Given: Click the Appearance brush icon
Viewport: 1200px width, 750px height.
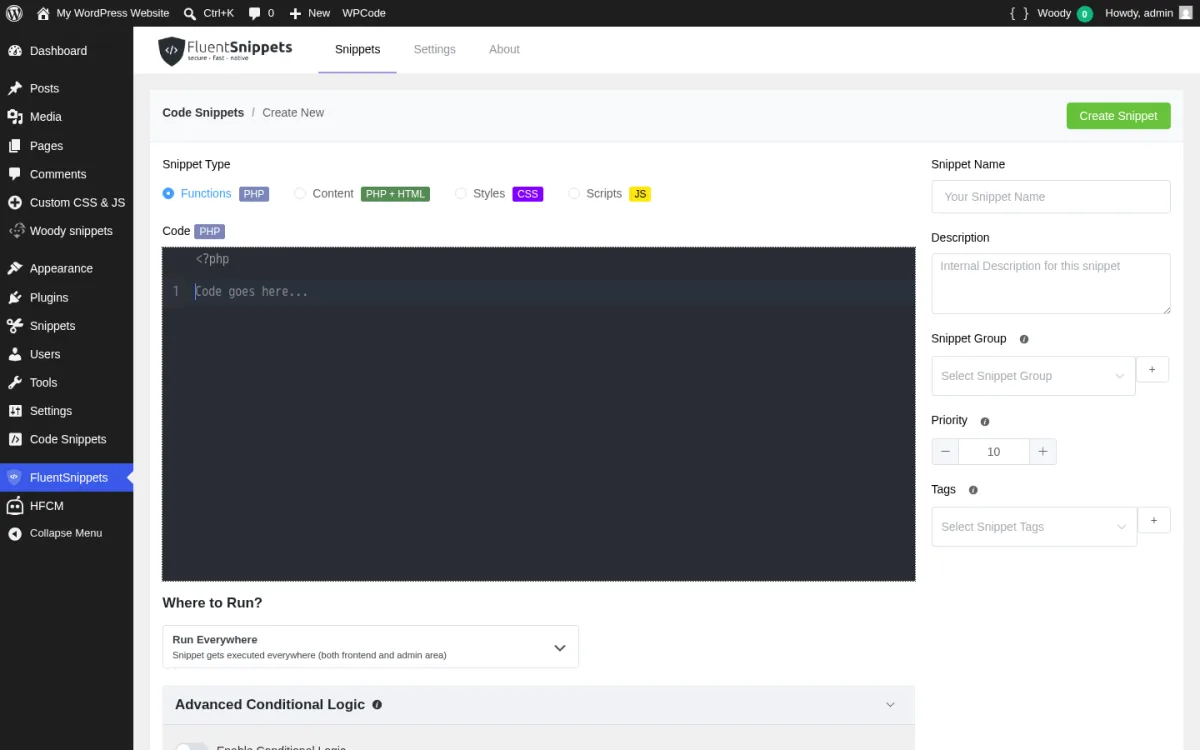Looking at the screenshot, I should [x=15, y=268].
